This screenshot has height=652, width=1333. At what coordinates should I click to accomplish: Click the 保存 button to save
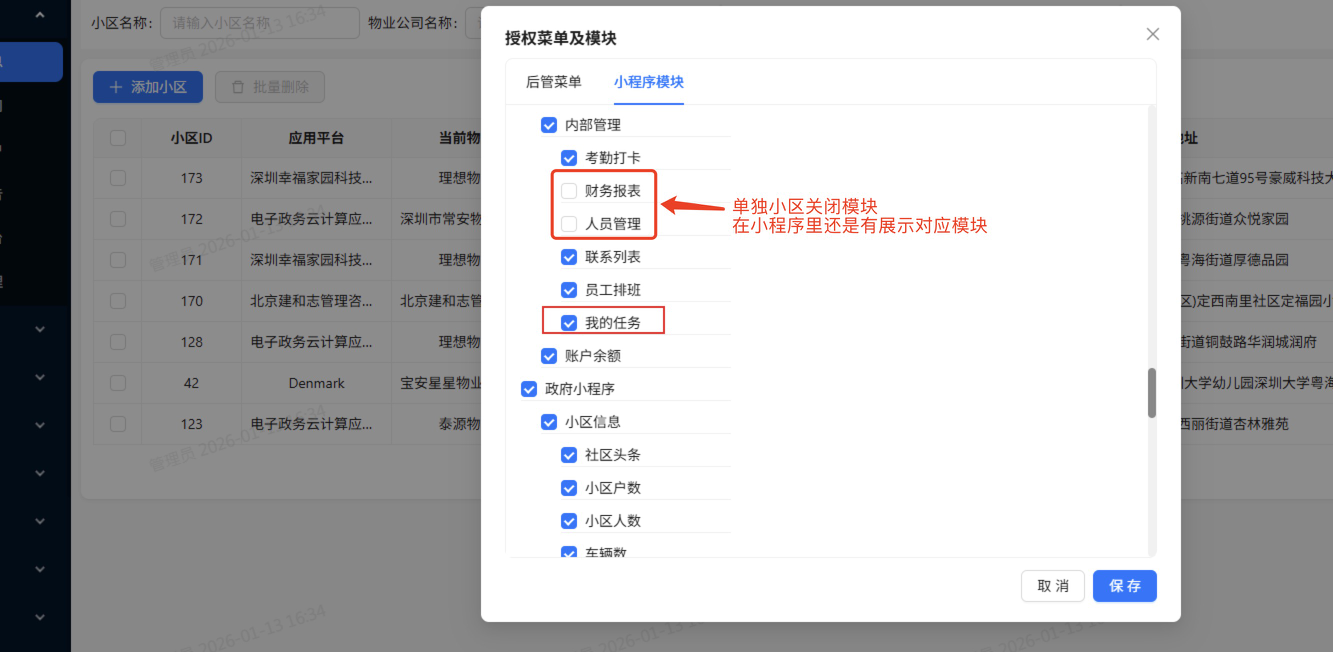[1124, 586]
